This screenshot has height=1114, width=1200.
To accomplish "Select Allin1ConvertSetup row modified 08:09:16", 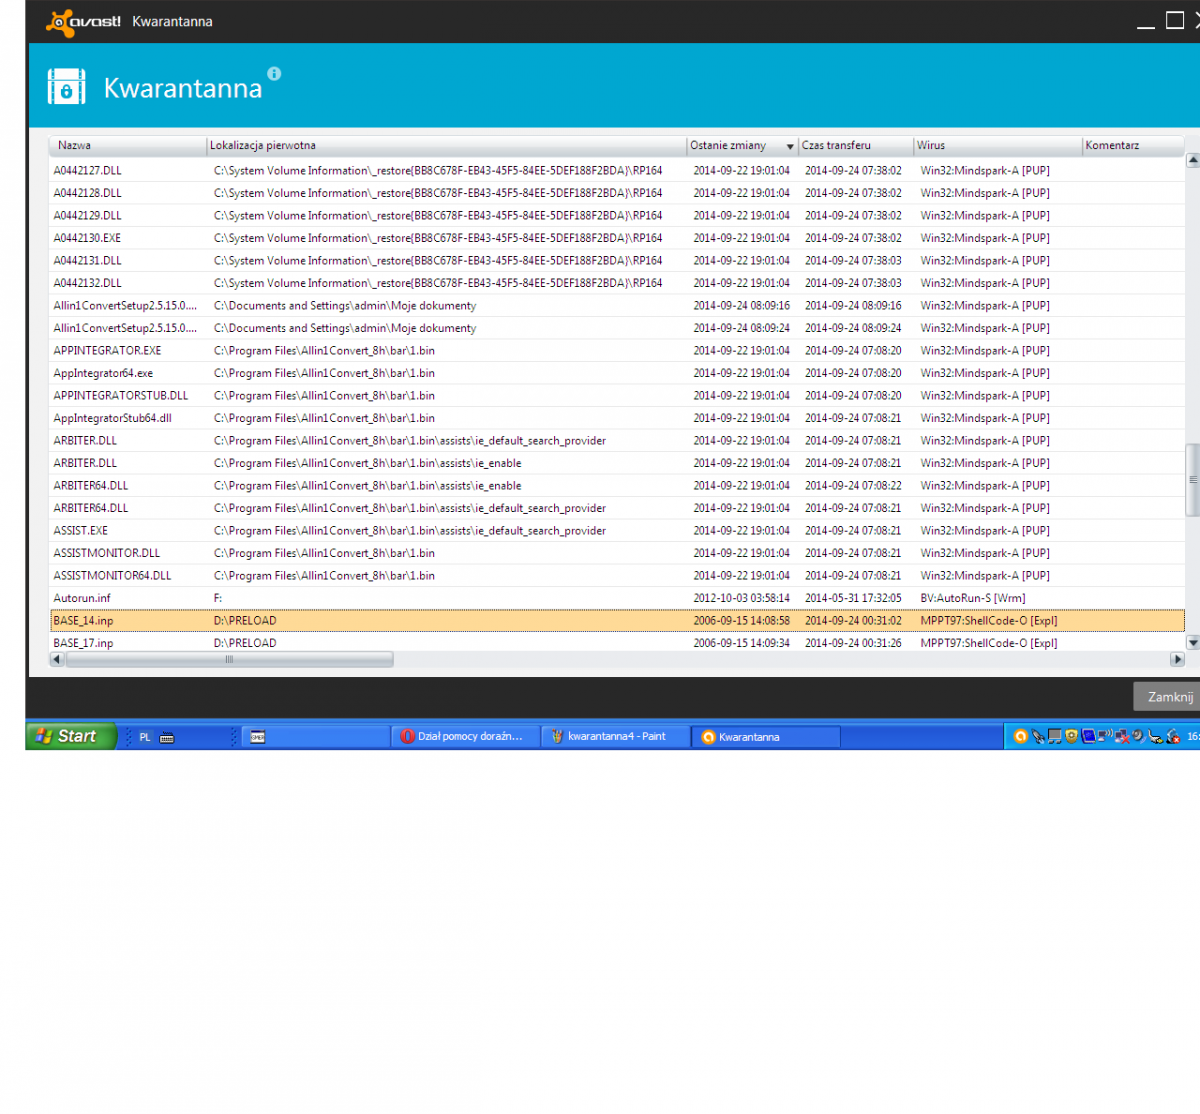I will pos(617,306).
